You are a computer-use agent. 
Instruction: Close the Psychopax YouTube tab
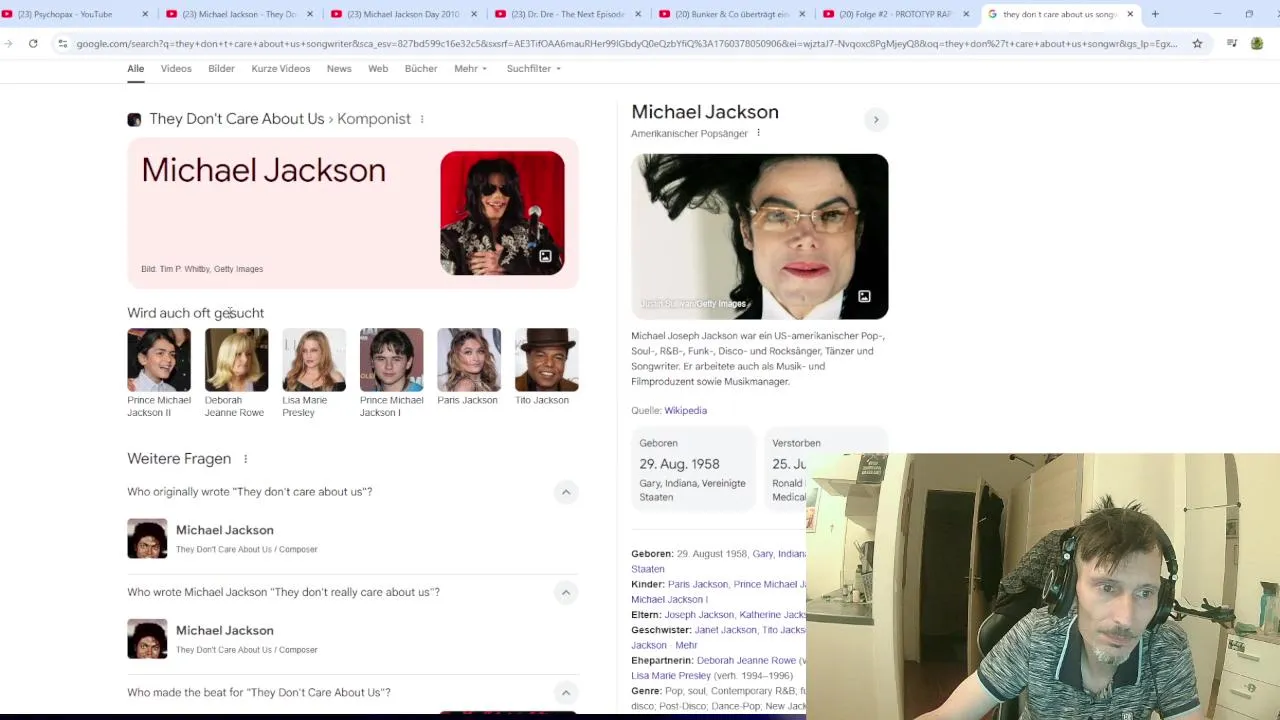click(145, 14)
